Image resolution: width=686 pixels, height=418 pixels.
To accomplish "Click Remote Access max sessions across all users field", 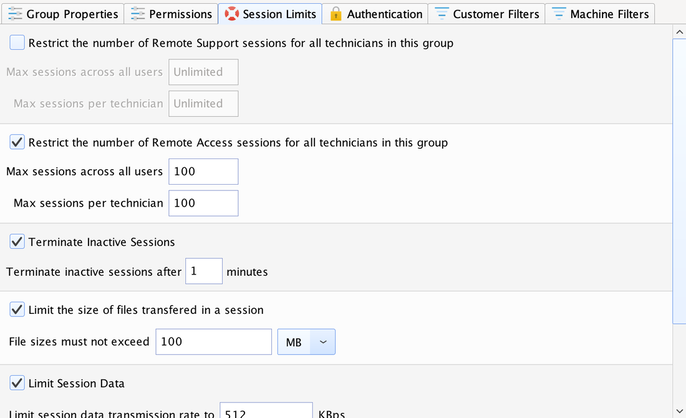I will (203, 172).
